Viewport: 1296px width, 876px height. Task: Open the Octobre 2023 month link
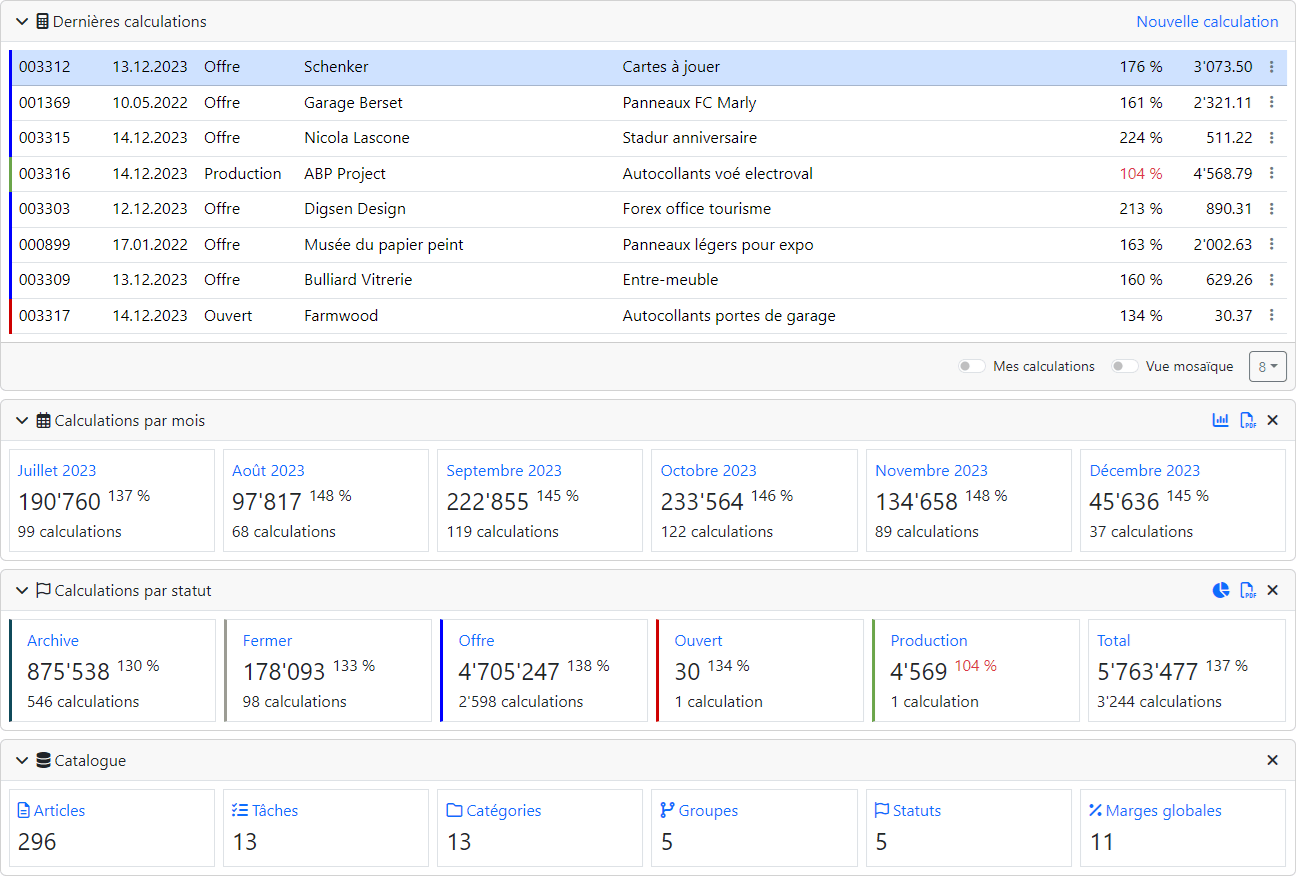(x=709, y=470)
